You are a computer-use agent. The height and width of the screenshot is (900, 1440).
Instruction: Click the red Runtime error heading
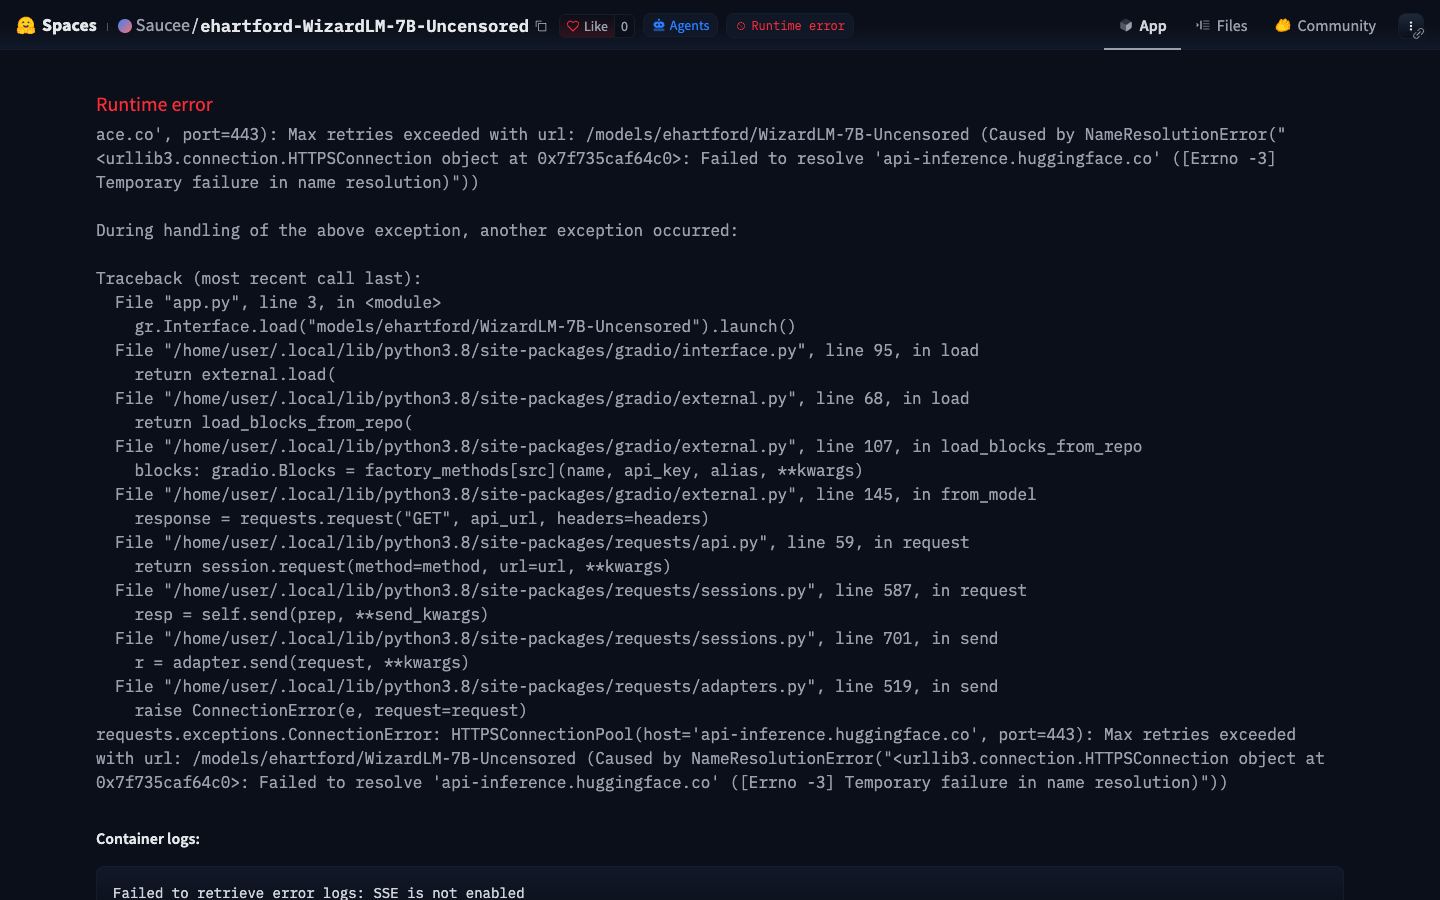point(154,105)
